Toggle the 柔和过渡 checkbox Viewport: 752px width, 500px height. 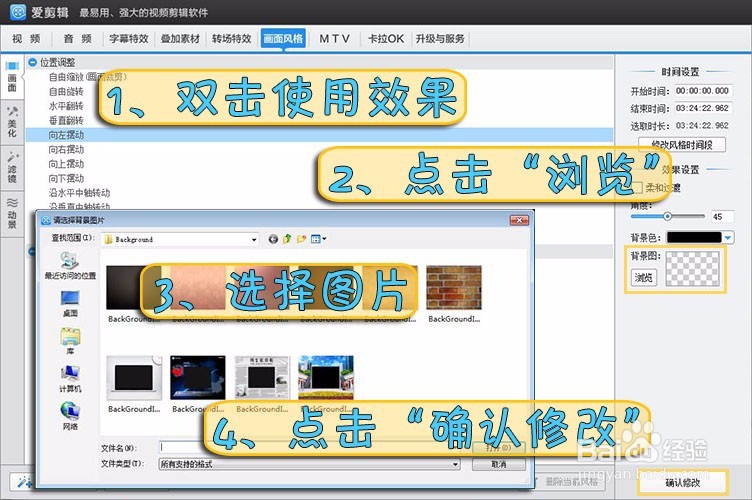tap(636, 187)
